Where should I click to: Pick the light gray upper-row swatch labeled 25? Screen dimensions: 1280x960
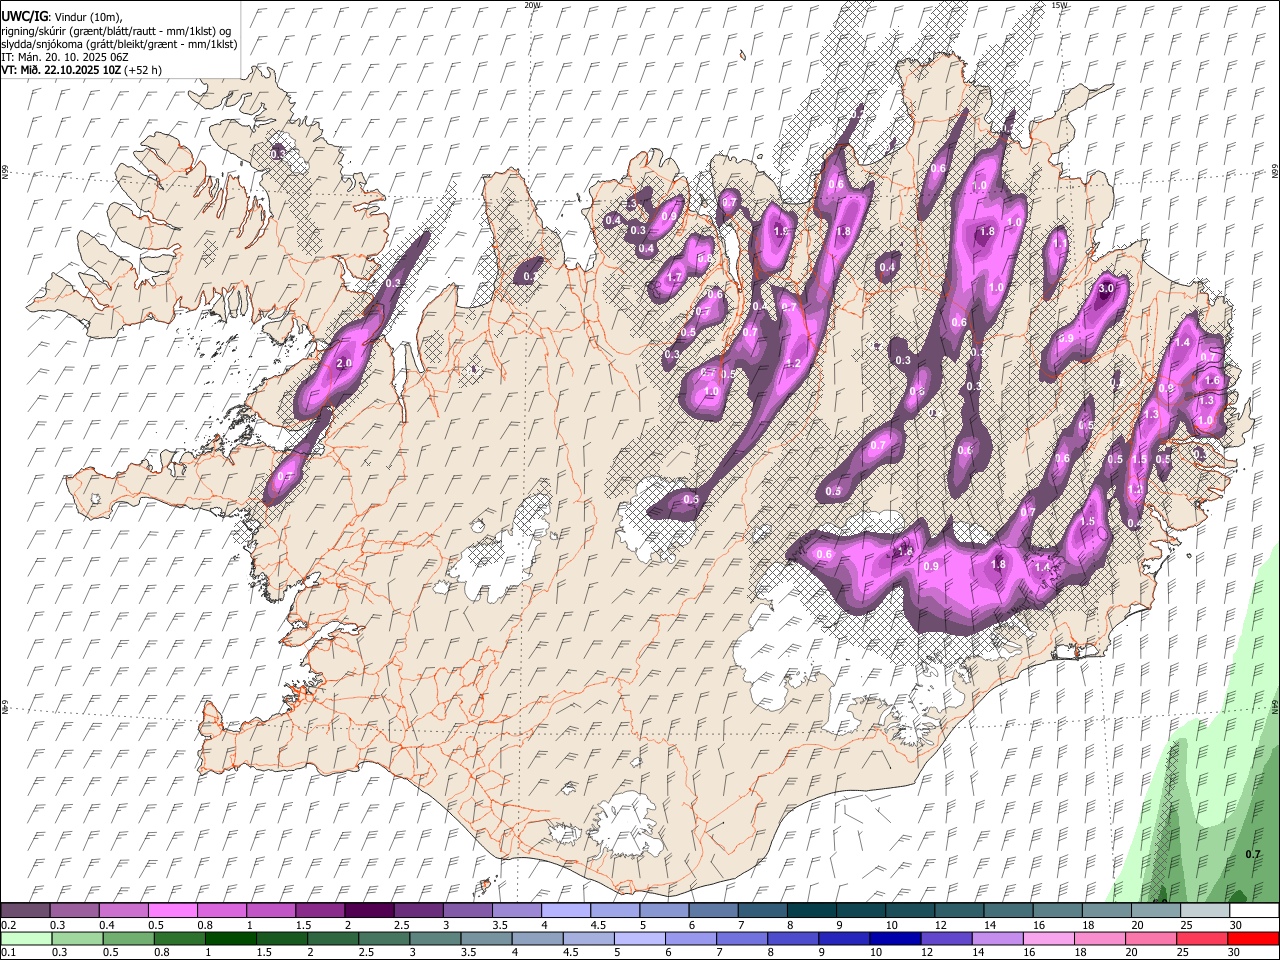click(1205, 910)
